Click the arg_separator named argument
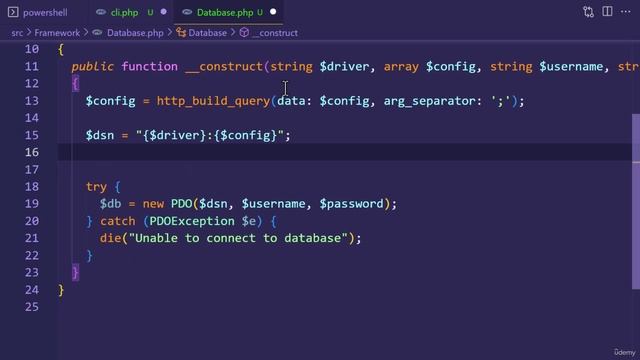 (x=429, y=101)
